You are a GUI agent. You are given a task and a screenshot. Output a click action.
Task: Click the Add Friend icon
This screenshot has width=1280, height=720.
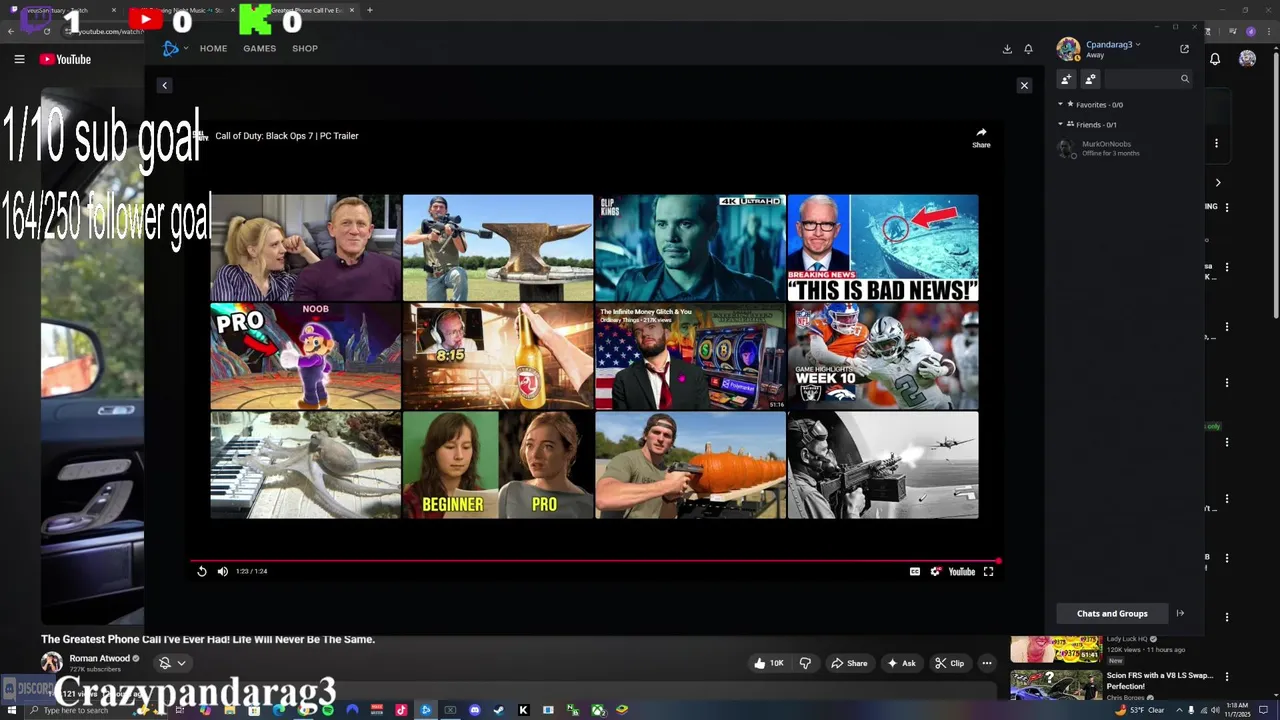(1066, 79)
